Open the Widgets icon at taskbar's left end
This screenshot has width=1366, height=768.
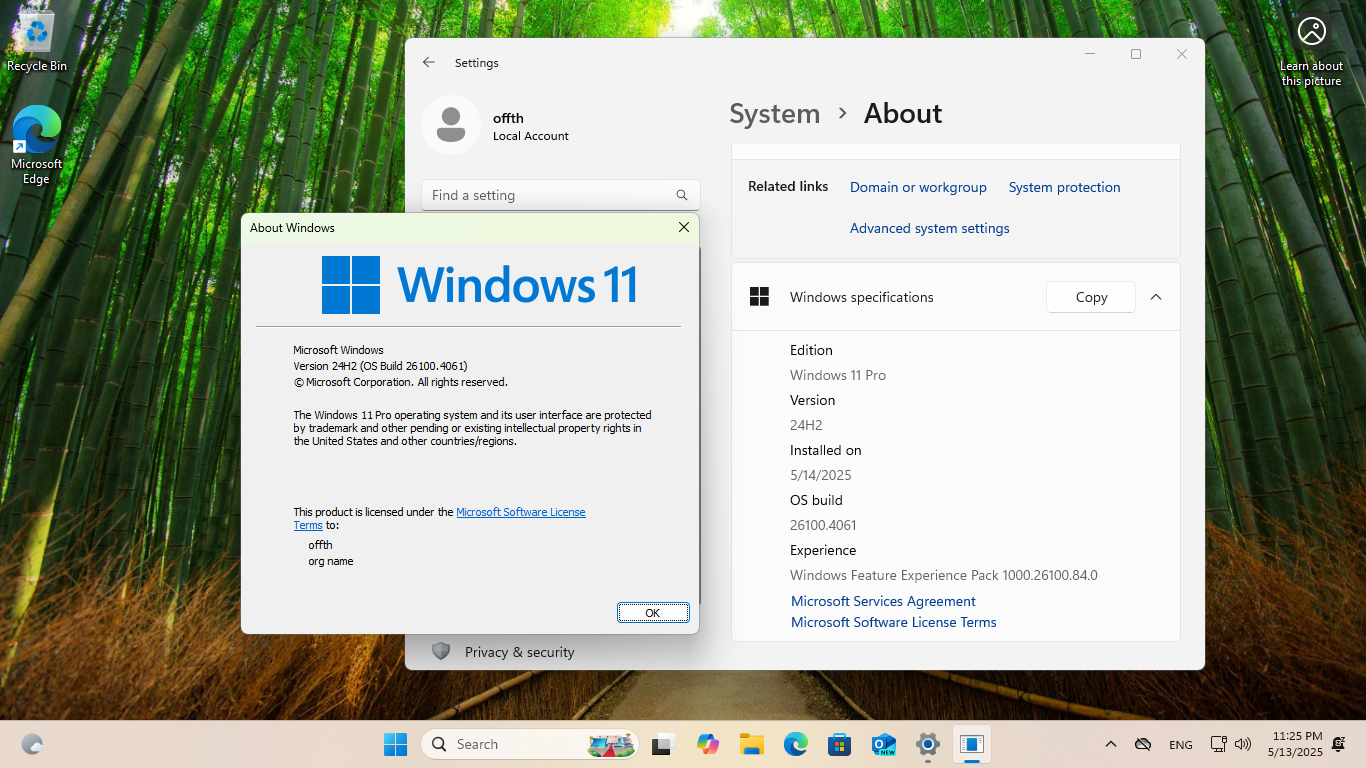(32, 744)
